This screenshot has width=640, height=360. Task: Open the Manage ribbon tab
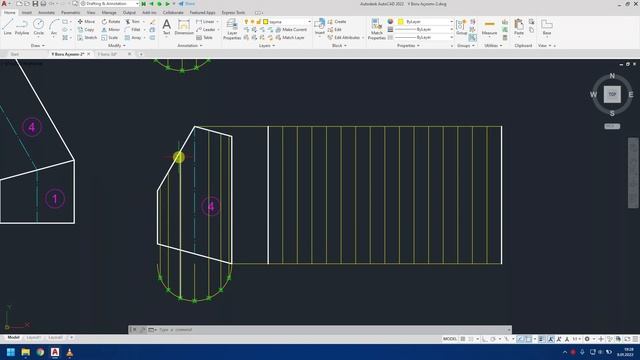point(109,13)
